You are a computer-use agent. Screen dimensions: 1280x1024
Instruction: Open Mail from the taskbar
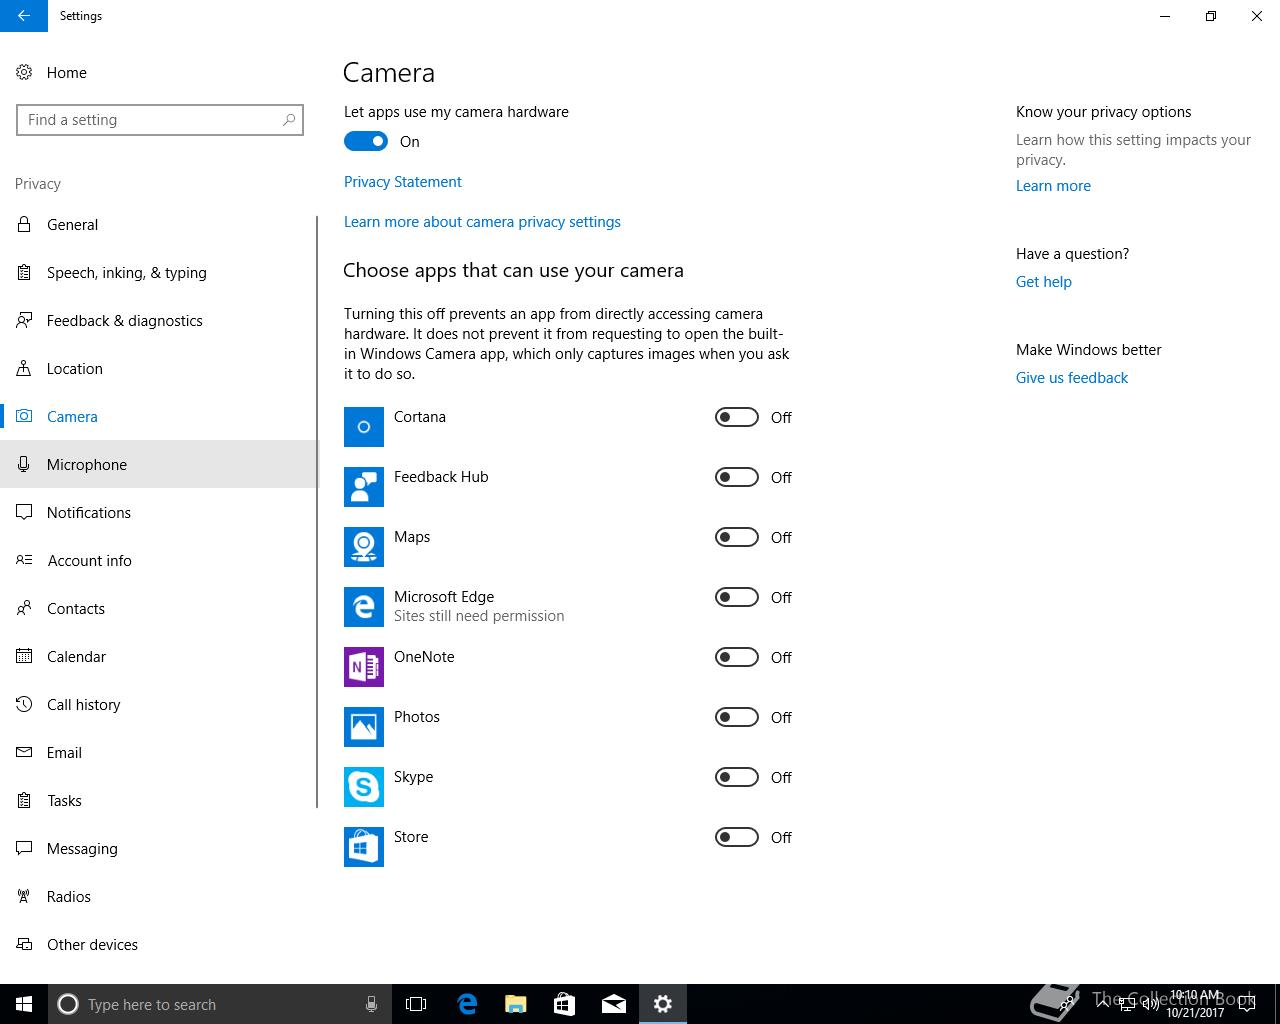click(x=614, y=1004)
